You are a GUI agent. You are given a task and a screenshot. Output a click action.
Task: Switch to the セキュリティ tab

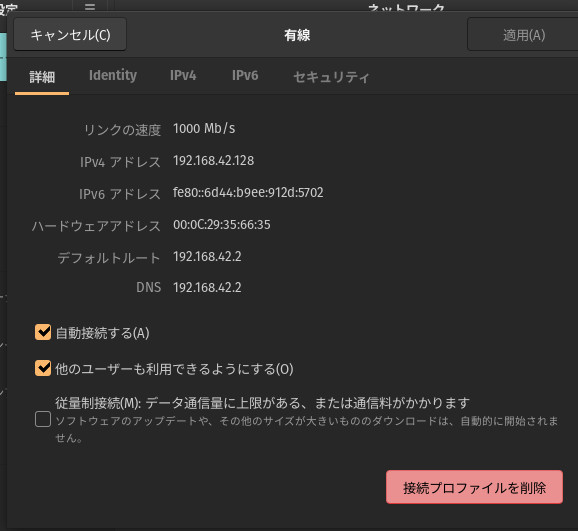[x=331, y=77]
